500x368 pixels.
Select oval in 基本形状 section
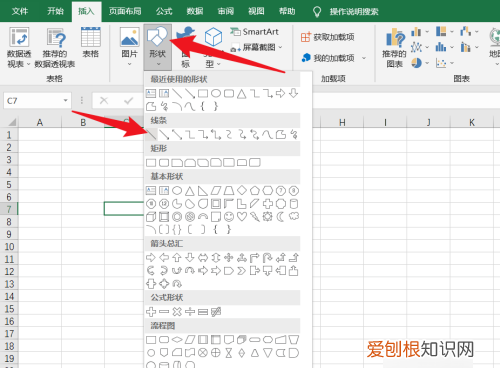177,191
